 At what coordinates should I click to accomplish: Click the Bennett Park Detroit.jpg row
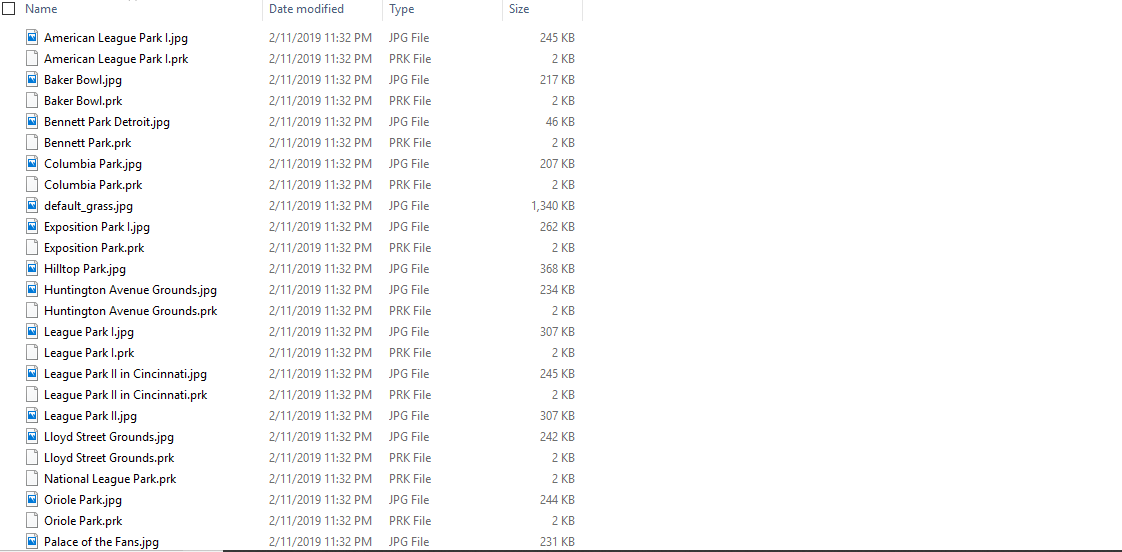click(301, 122)
